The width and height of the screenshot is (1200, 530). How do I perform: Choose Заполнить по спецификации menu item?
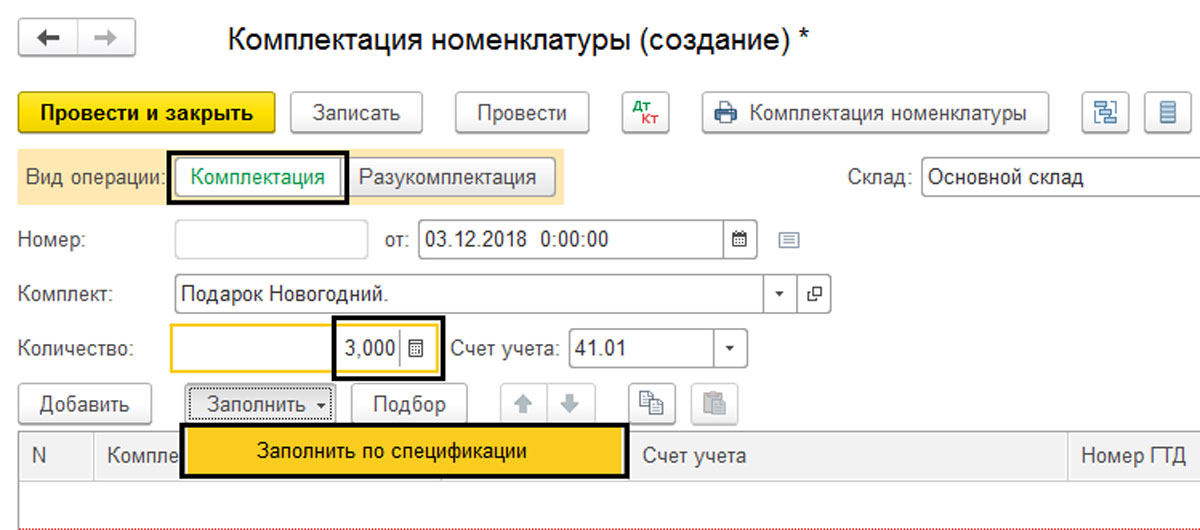click(405, 451)
